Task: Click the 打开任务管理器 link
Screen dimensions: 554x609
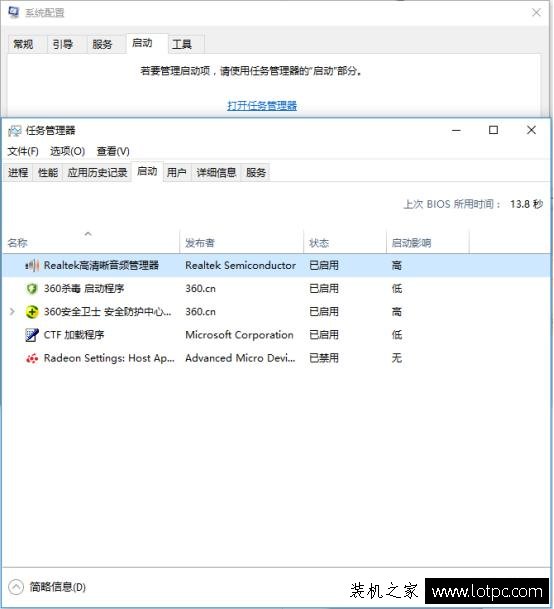Action: [x=262, y=106]
